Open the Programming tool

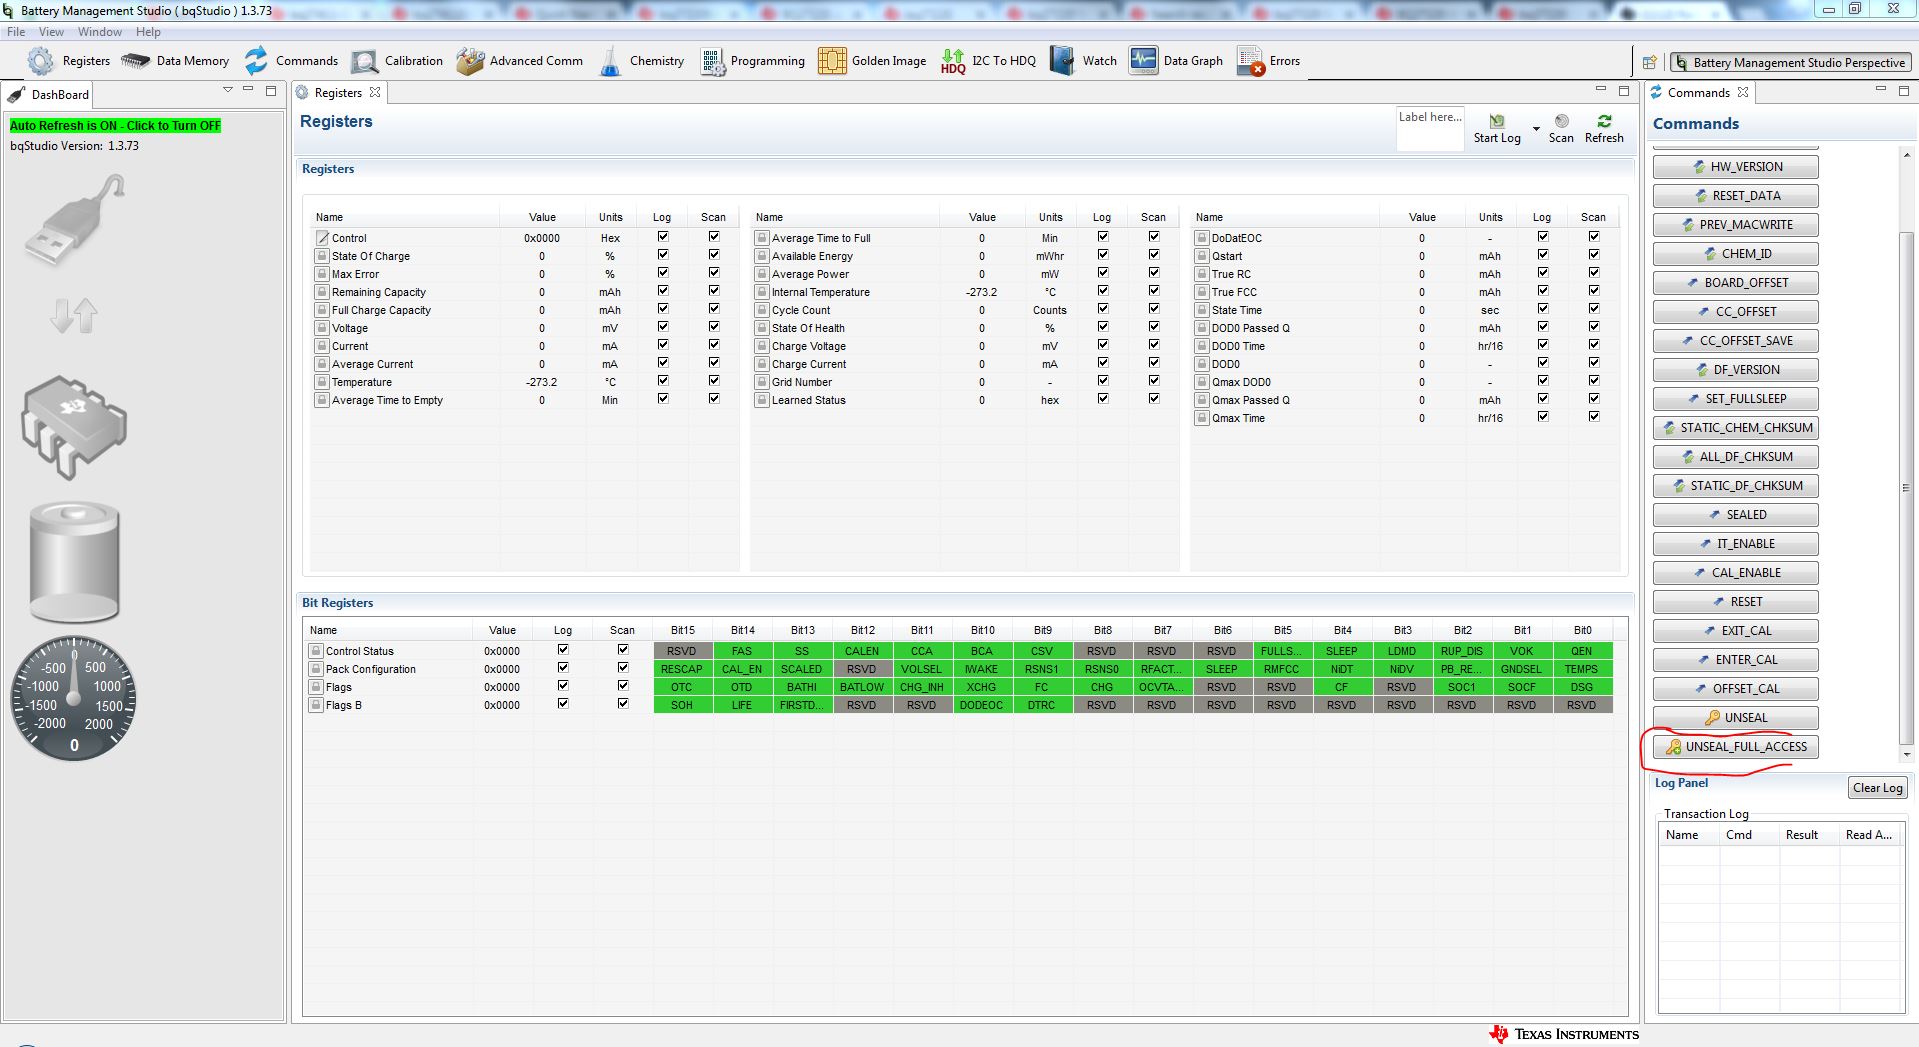tap(753, 61)
